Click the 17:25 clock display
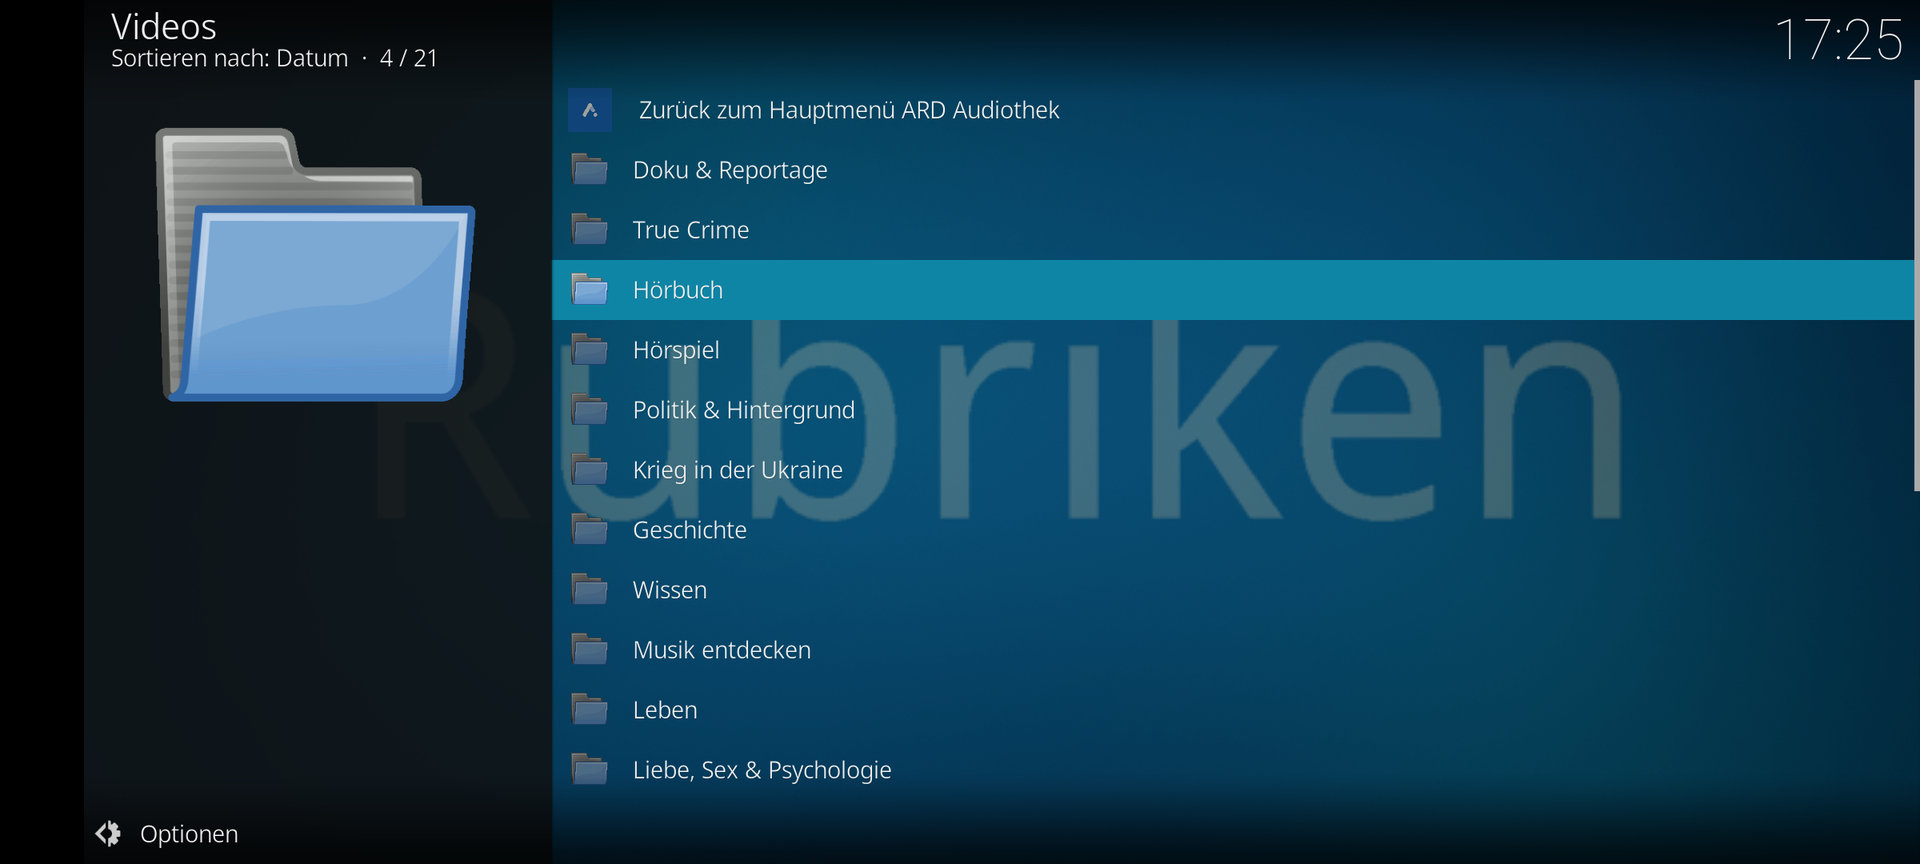The width and height of the screenshot is (1920, 864). (x=1839, y=41)
